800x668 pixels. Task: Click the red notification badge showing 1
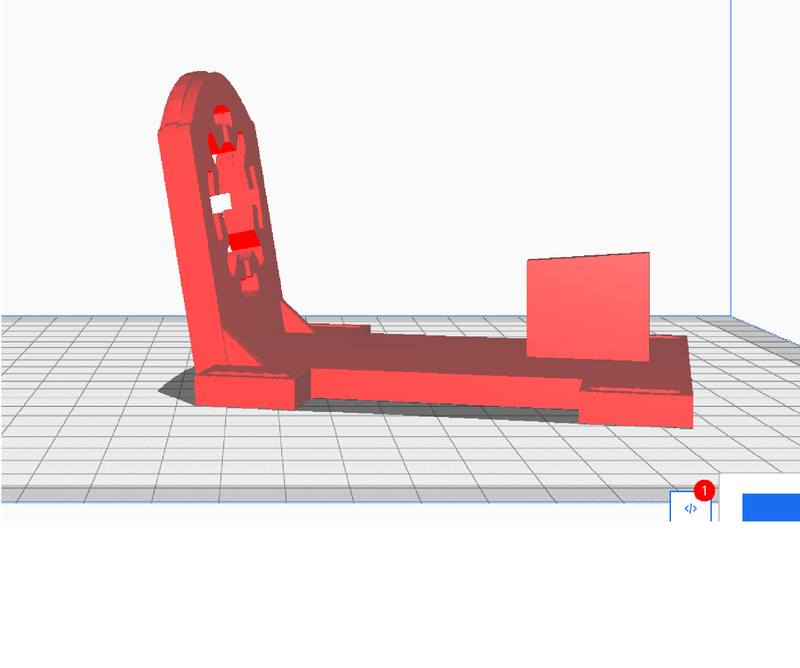tap(704, 491)
